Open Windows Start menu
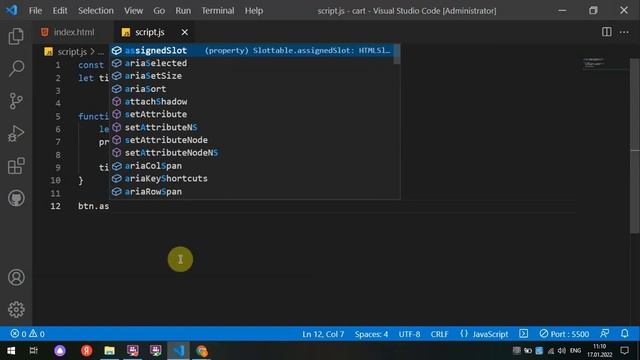The height and width of the screenshot is (360, 640). click(x=11, y=351)
